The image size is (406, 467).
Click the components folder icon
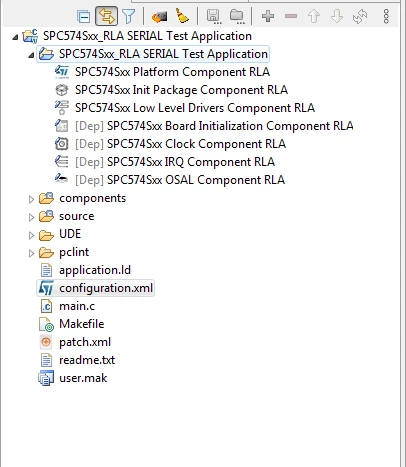coord(46,198)
